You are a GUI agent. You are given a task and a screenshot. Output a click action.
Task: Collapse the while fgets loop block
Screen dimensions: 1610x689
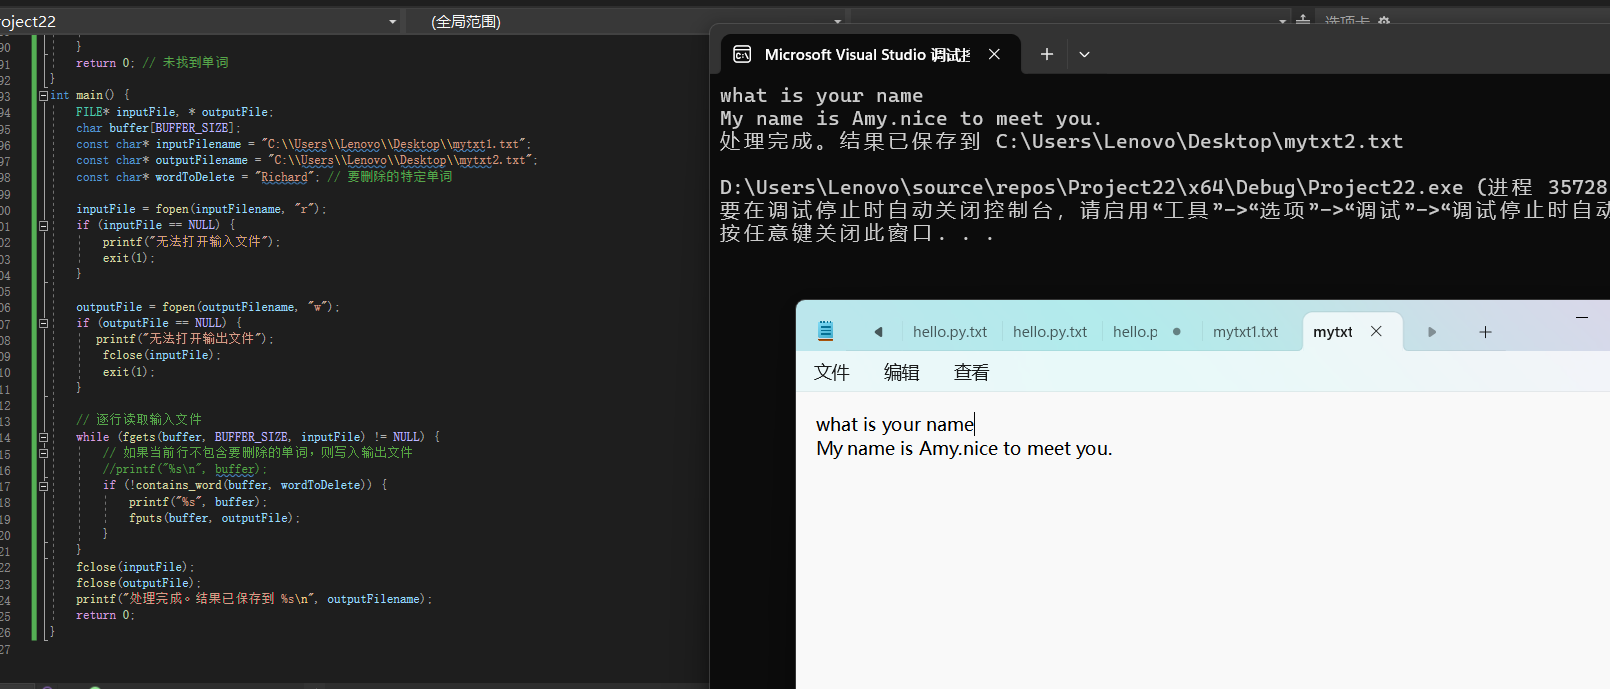point(43,437)
